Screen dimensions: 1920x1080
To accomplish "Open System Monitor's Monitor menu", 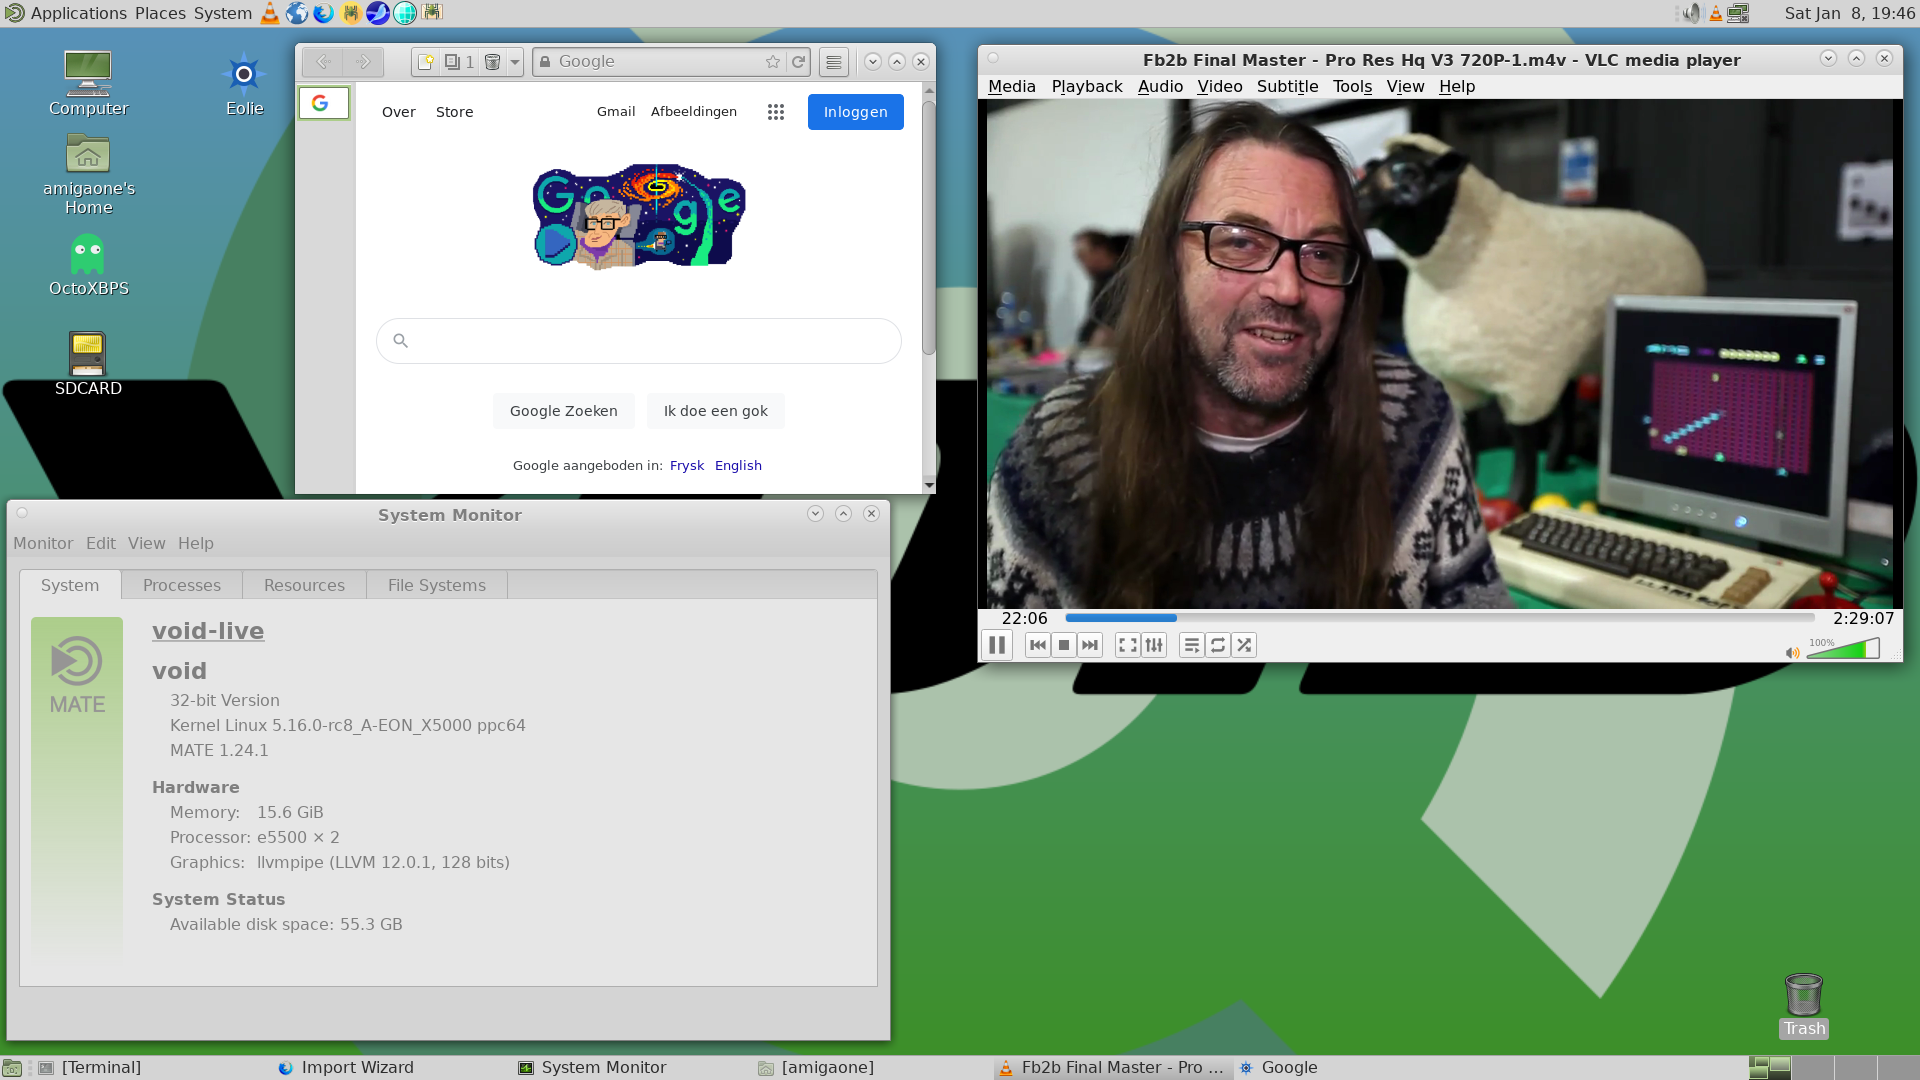I will [x=43, y=543].
